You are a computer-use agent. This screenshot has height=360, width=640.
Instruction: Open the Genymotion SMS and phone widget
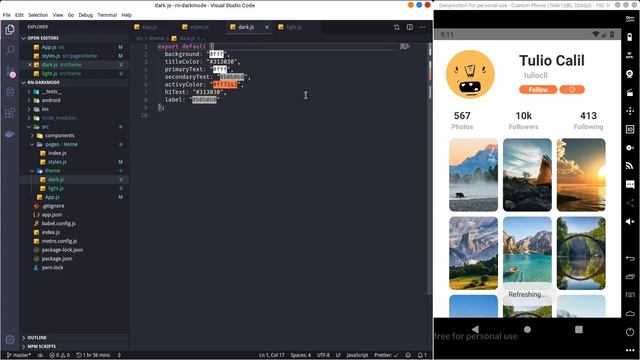[x=630, y=184]
